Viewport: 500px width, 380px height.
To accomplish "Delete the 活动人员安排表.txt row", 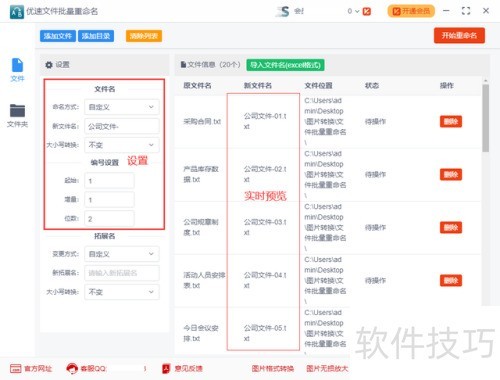I will [451, 280].
